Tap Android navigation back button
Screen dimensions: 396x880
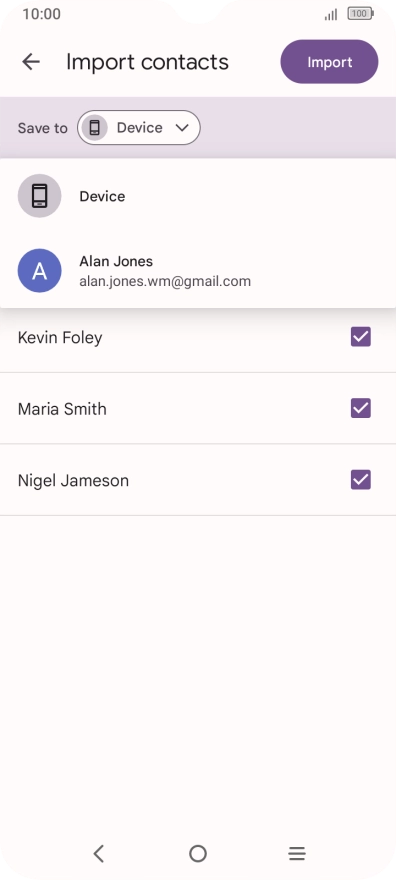[x=99, y=854]
